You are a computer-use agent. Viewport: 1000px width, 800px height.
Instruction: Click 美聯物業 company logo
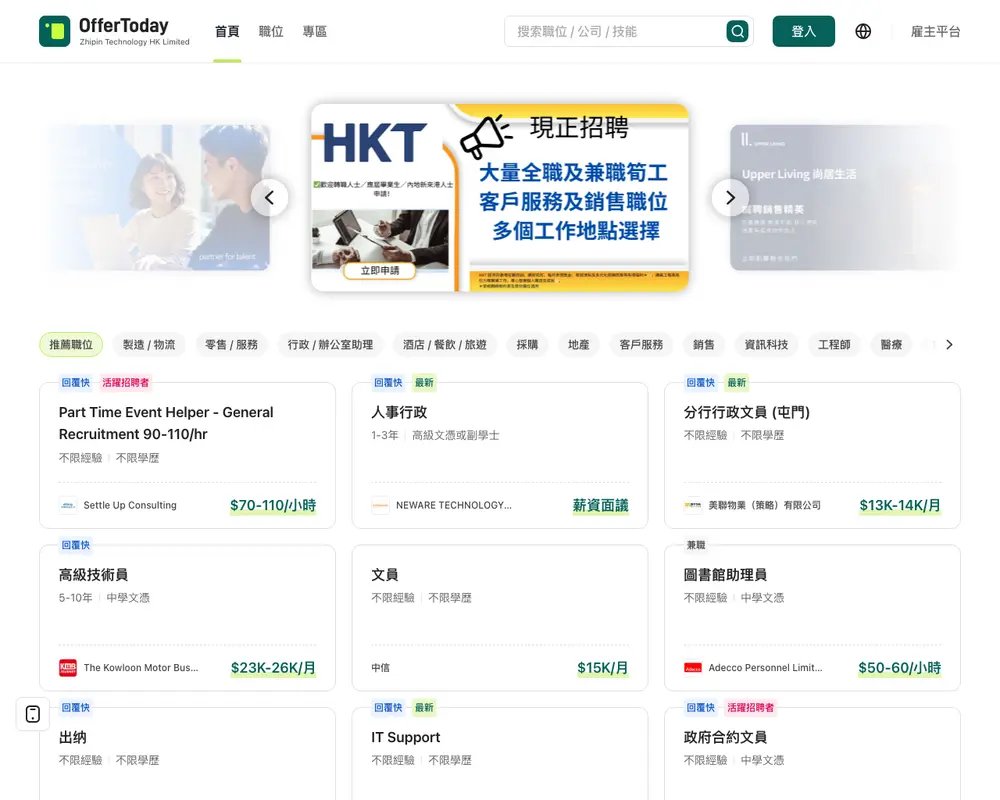[x=693, y=505]
